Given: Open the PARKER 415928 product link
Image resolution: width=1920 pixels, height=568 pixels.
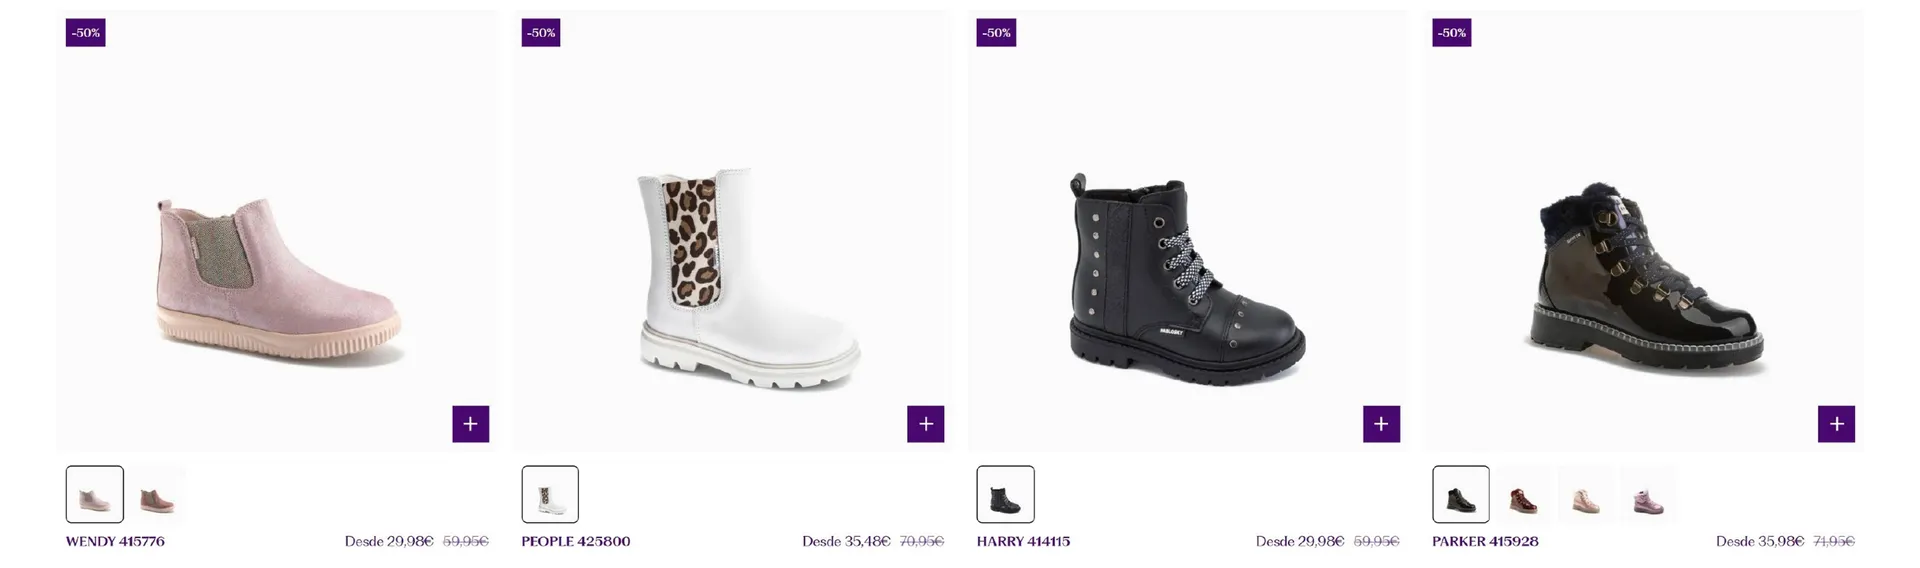Looking at the screenshot, I should point(1485,541).
